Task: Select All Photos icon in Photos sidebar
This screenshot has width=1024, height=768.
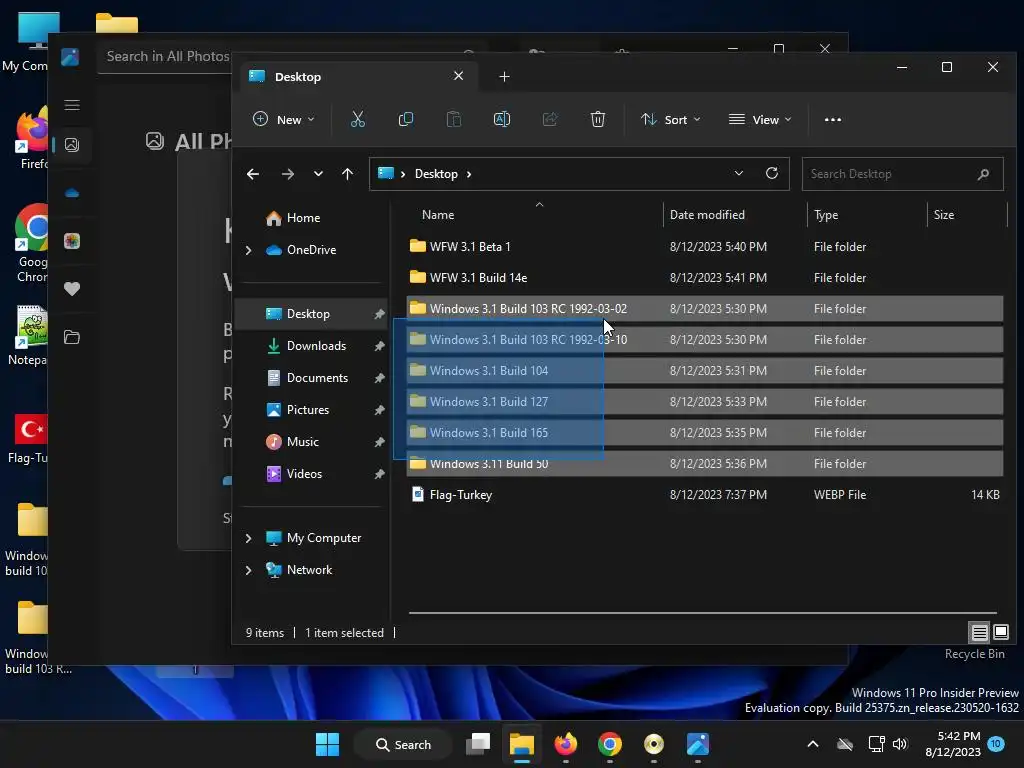Action: (x=72, y=144)
